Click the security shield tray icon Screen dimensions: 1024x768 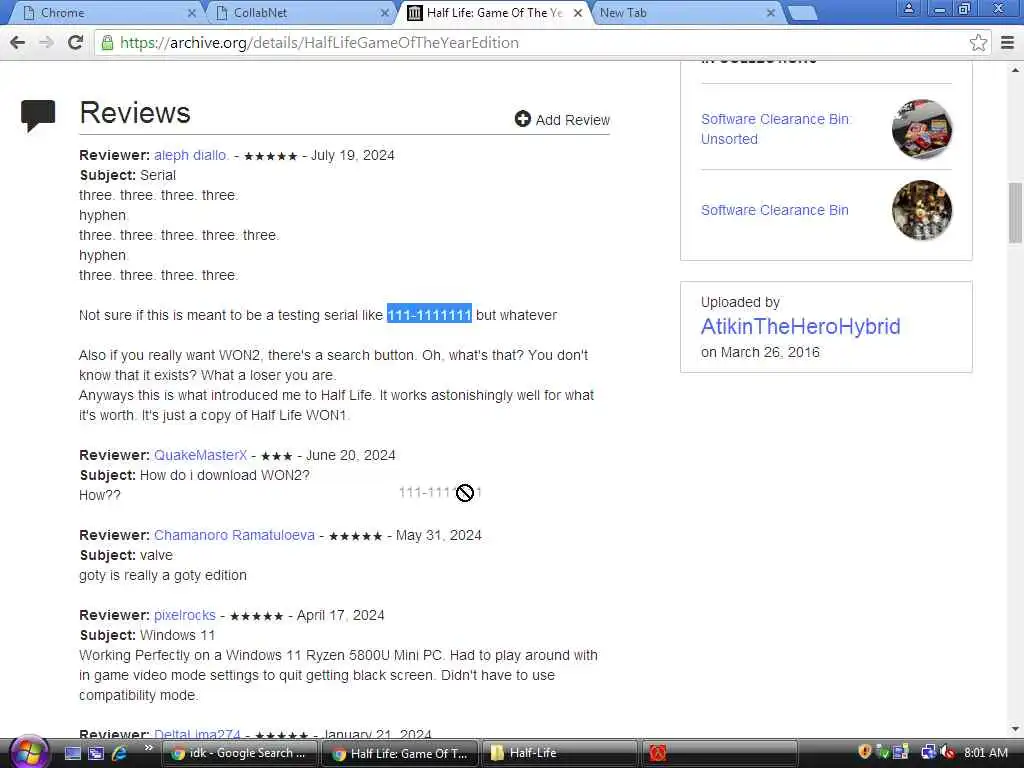tap(865, 752)
